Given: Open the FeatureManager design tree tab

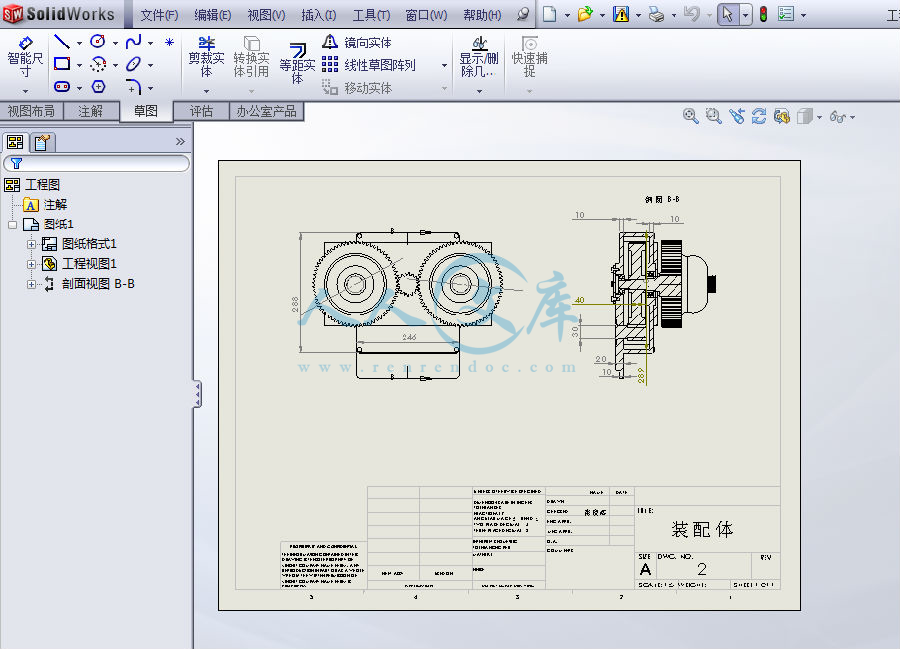Looking at the screenshot, I should click(14, 142).
